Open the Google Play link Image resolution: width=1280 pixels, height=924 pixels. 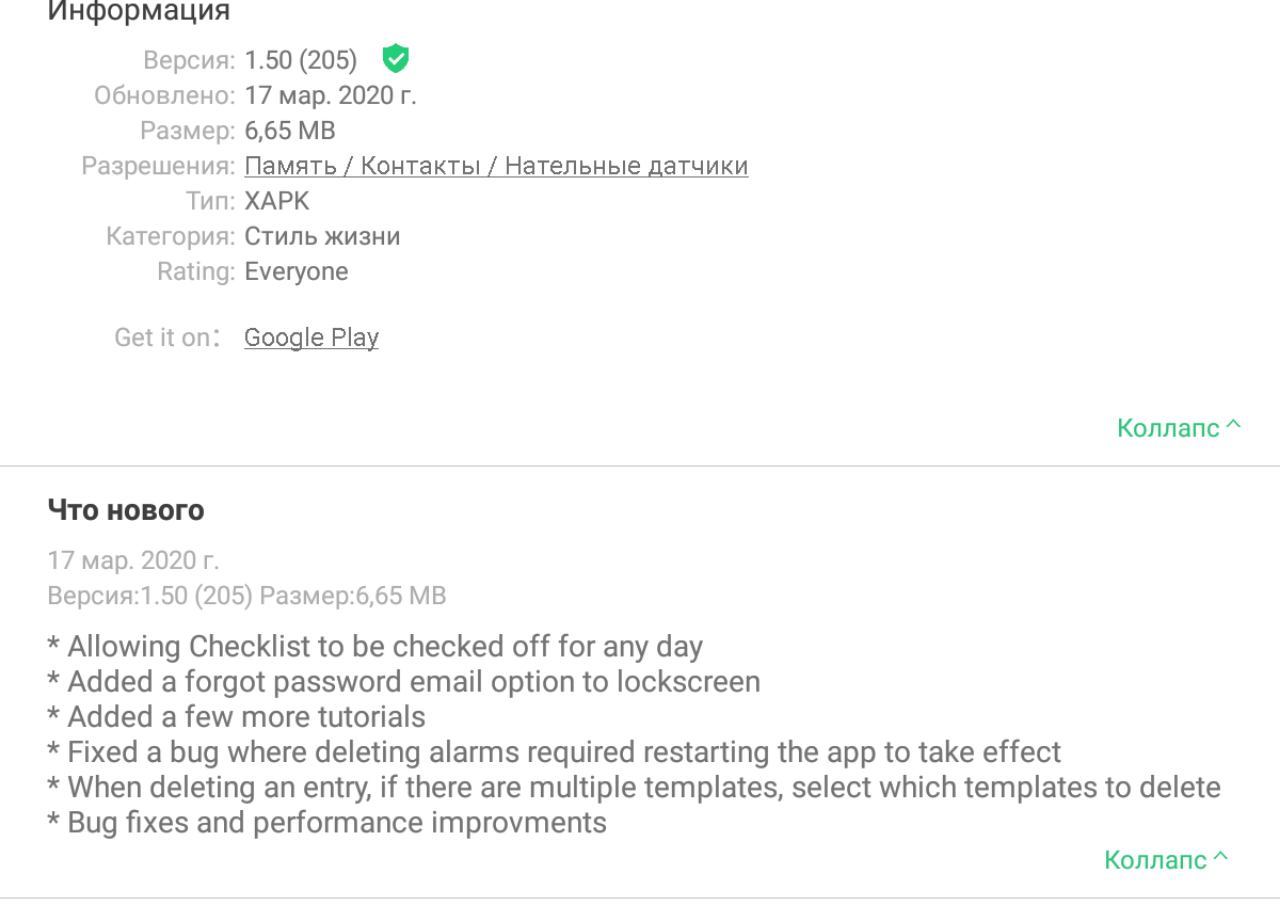pos(311,338)
